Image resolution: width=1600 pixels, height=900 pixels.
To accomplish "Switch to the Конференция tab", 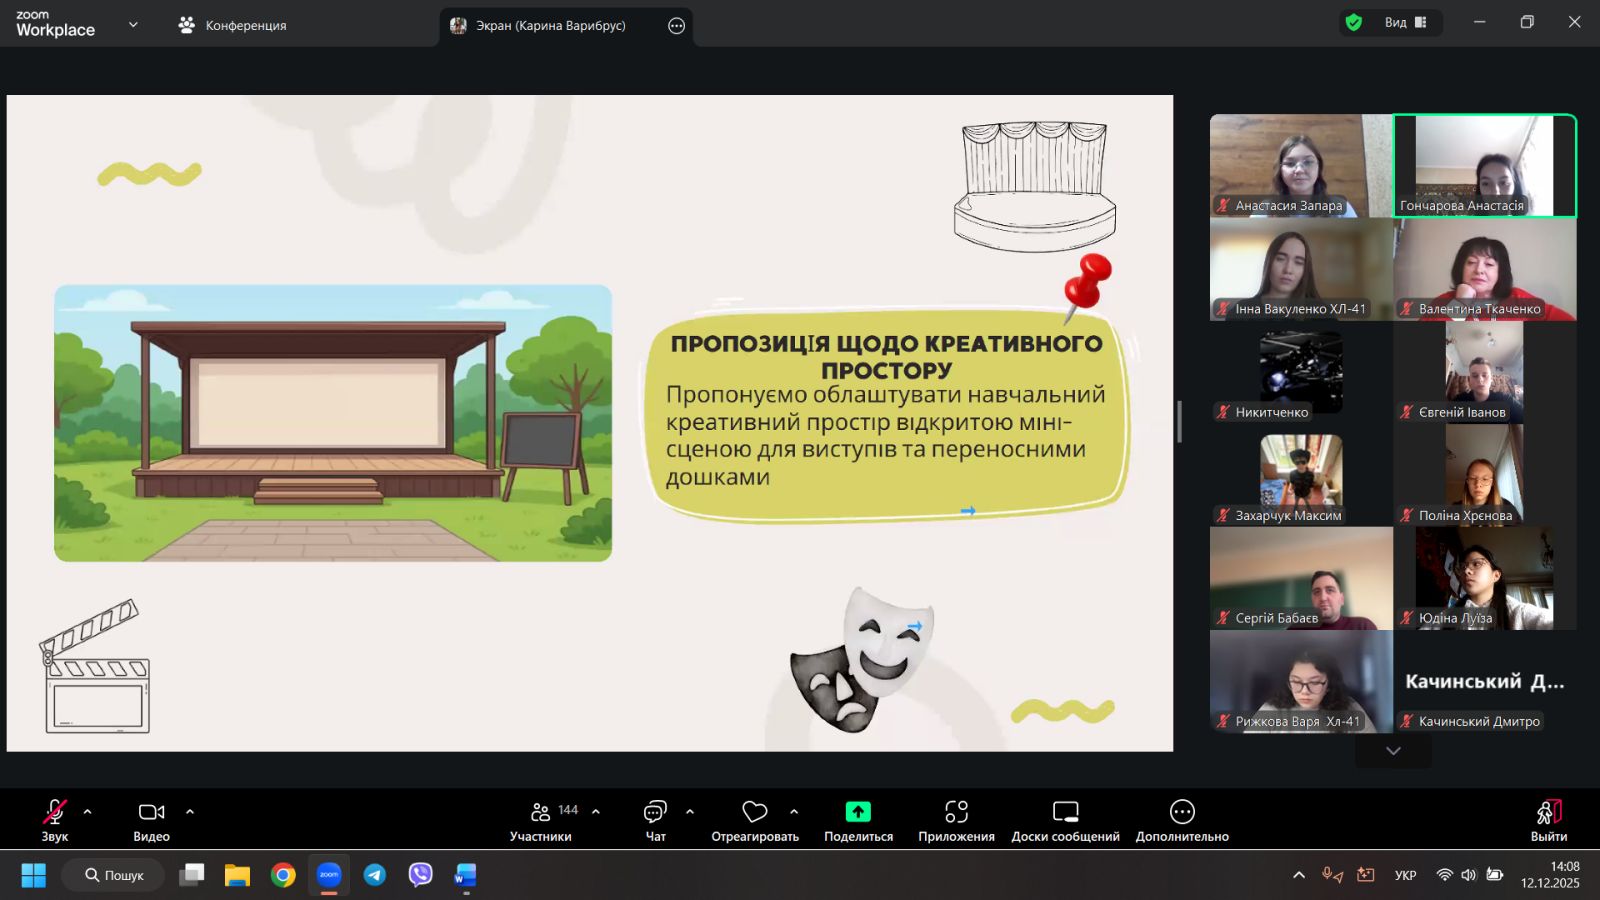I will pos(233,26).
